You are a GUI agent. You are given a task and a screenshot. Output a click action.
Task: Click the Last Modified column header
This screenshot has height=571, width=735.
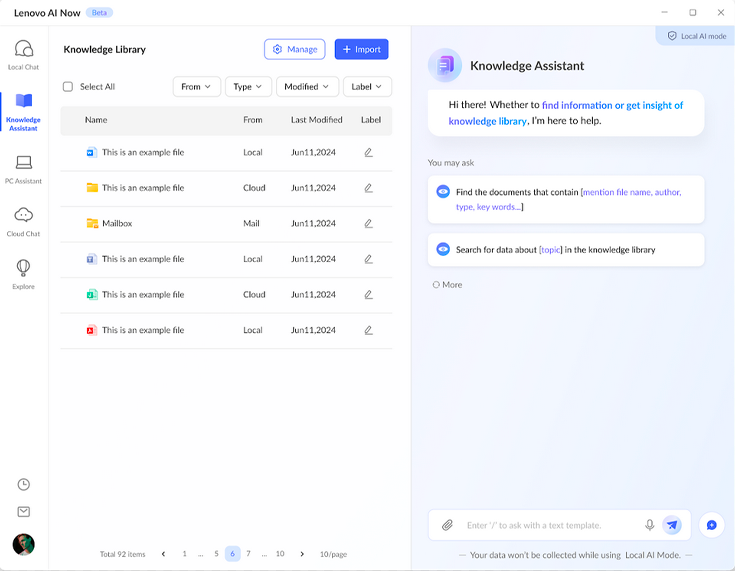pos(316,120)
